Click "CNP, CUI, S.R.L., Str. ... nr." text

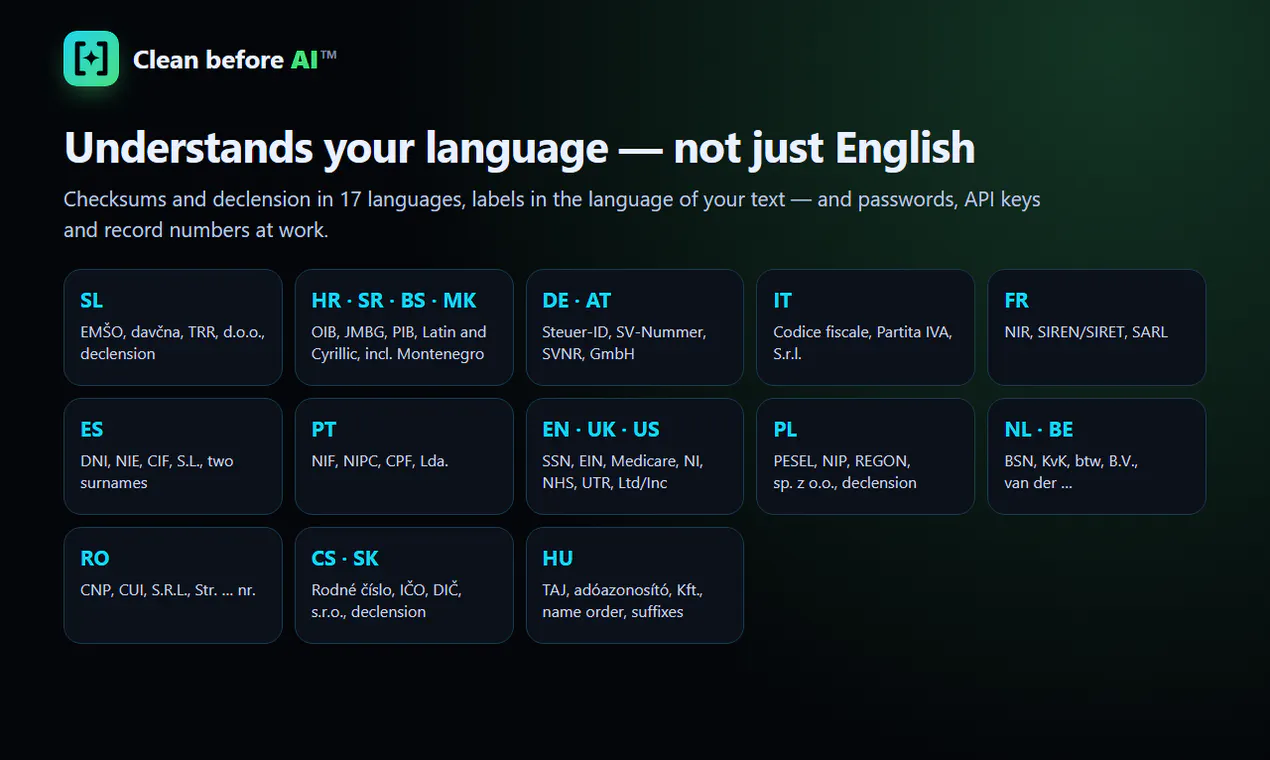click(168, 590)
